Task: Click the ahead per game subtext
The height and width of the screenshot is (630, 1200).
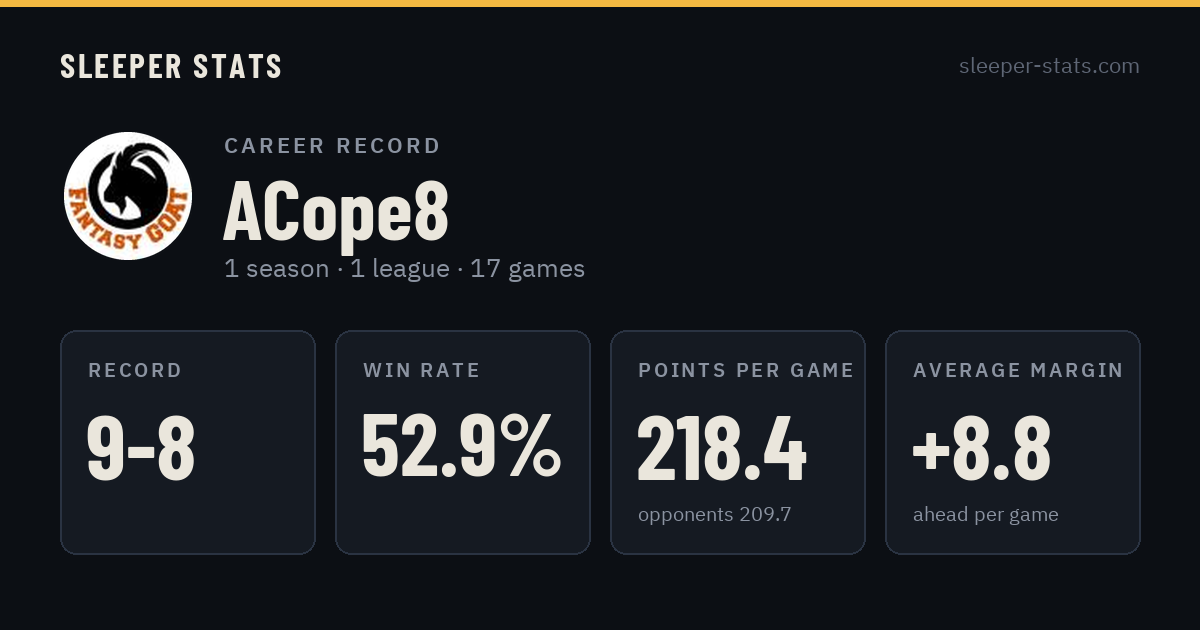Action: [985, 515]
